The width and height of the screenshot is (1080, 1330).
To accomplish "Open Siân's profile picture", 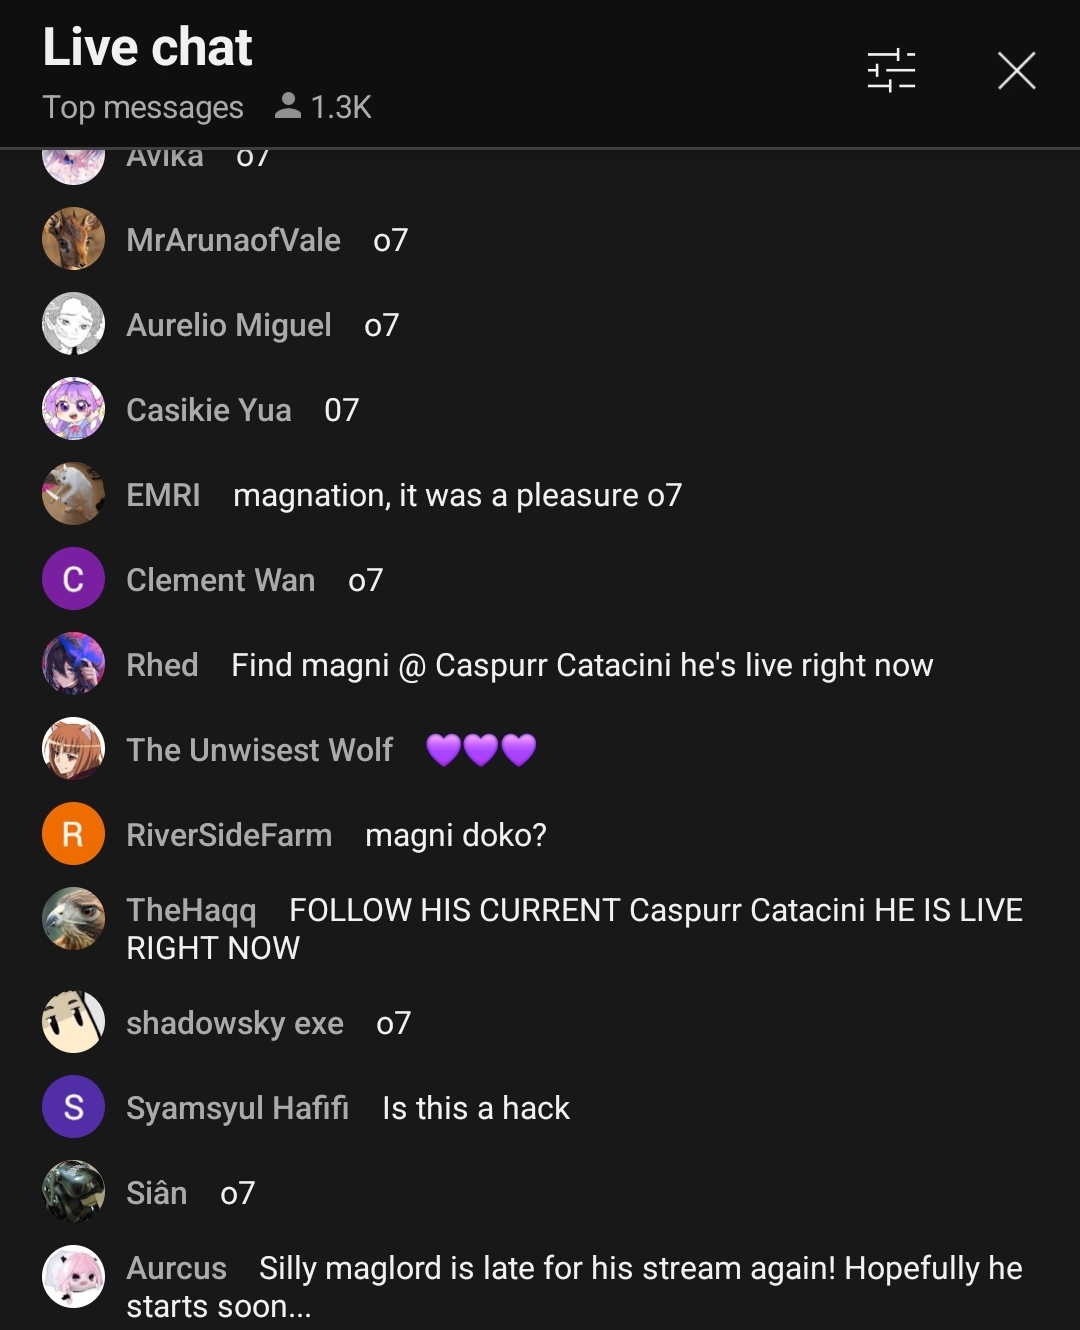I will point(73,1192).
